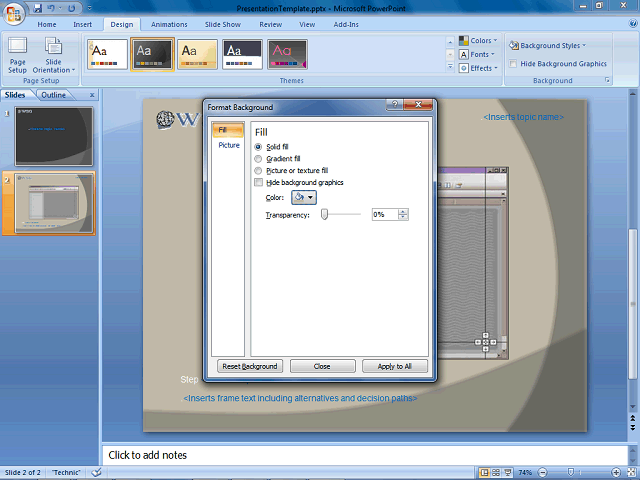Switch to the Review ribbon tab

point(271,24)
